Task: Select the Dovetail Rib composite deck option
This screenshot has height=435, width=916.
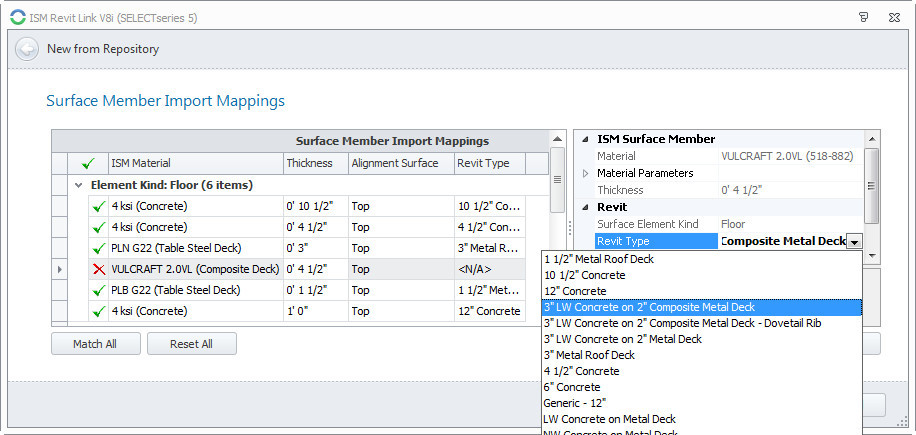Action: point(701,323)
